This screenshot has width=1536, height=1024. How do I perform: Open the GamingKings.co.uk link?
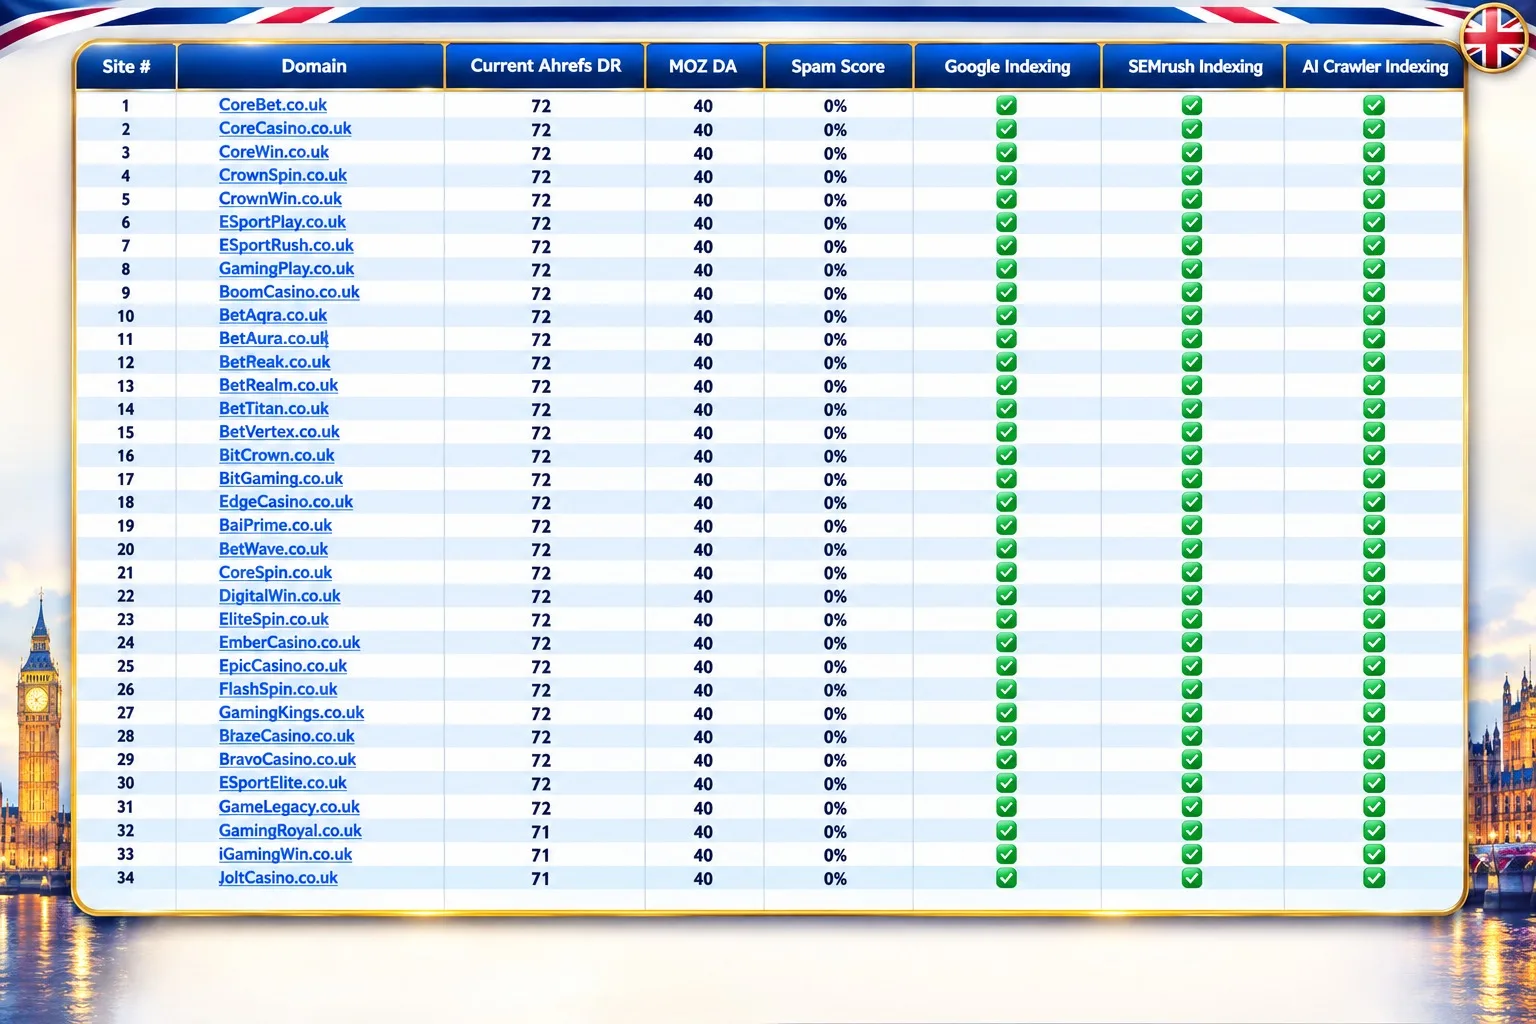tap(291, 713)
